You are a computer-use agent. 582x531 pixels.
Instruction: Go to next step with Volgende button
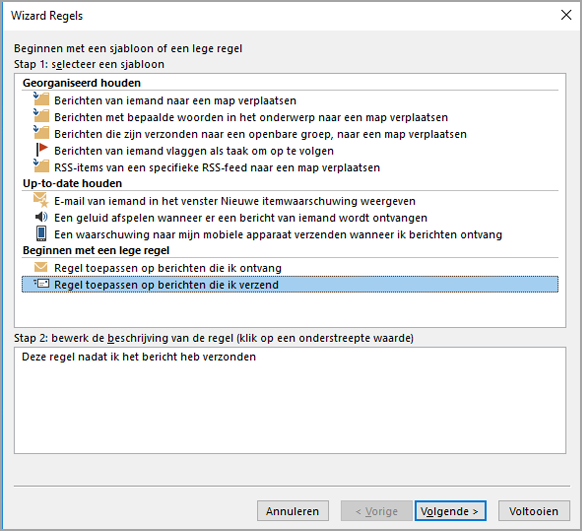pos(450,511)
